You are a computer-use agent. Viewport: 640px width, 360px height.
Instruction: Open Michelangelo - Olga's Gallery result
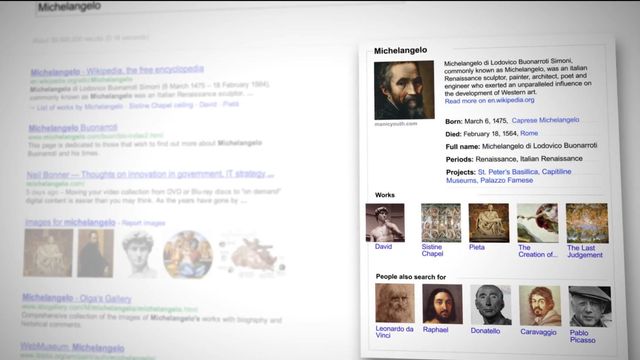tap(77, 298)
